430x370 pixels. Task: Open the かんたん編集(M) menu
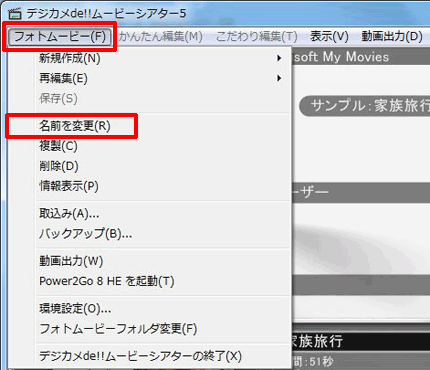point(160,36)
